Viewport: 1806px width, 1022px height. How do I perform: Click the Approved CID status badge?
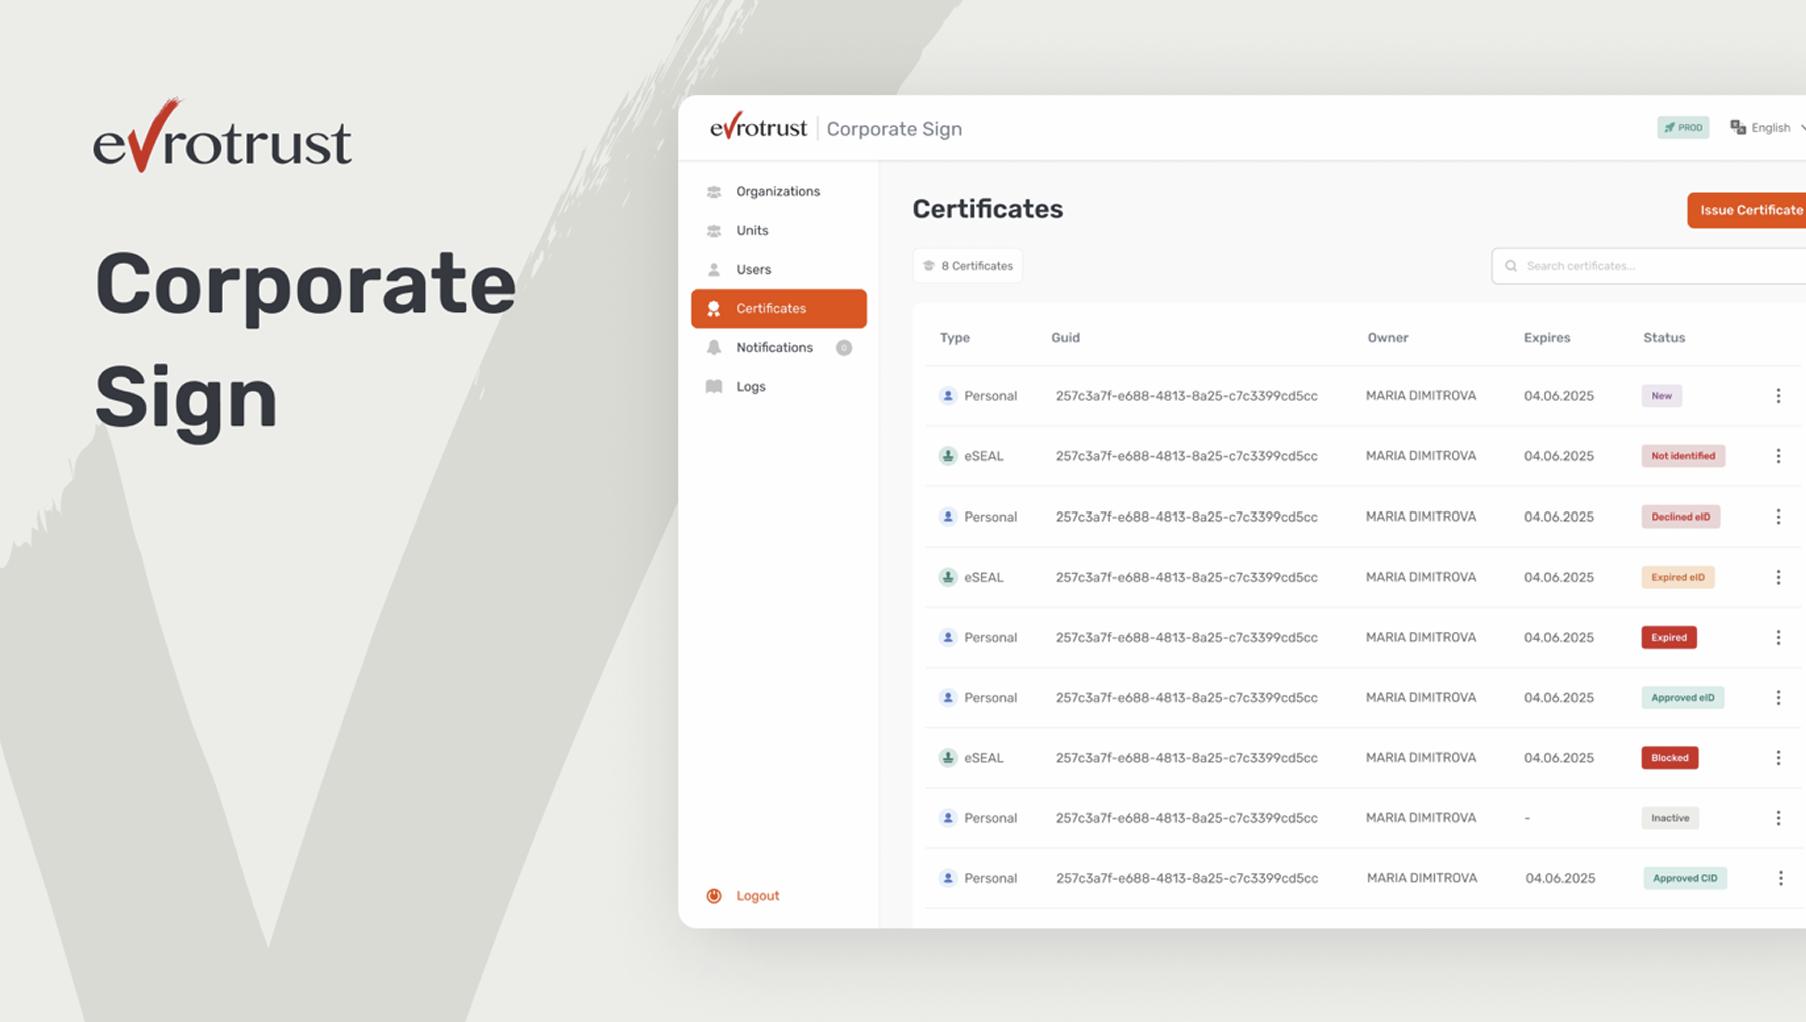[1685, 878]
